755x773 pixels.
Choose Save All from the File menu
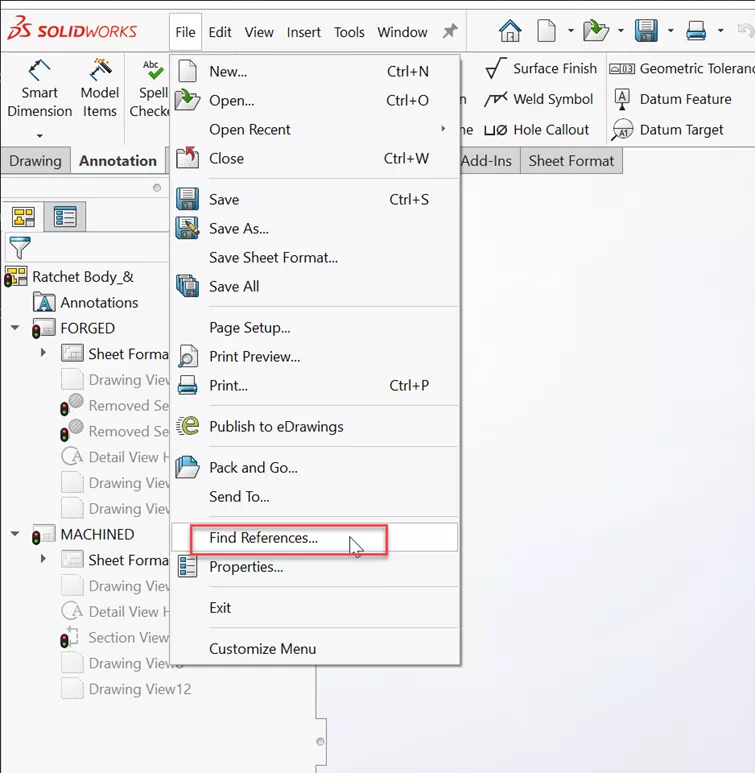(x=315, y=286)
